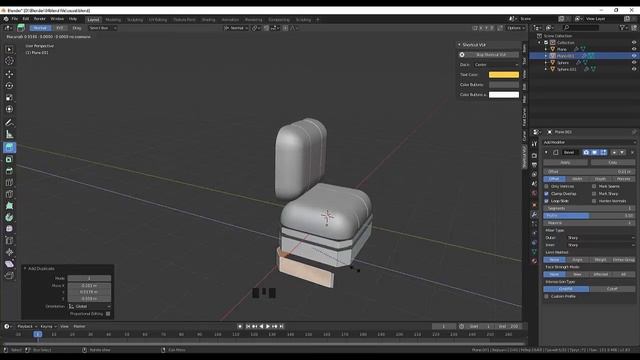Open the Inner miter type dropdown
640x360 pixels.
coord(600,245)
